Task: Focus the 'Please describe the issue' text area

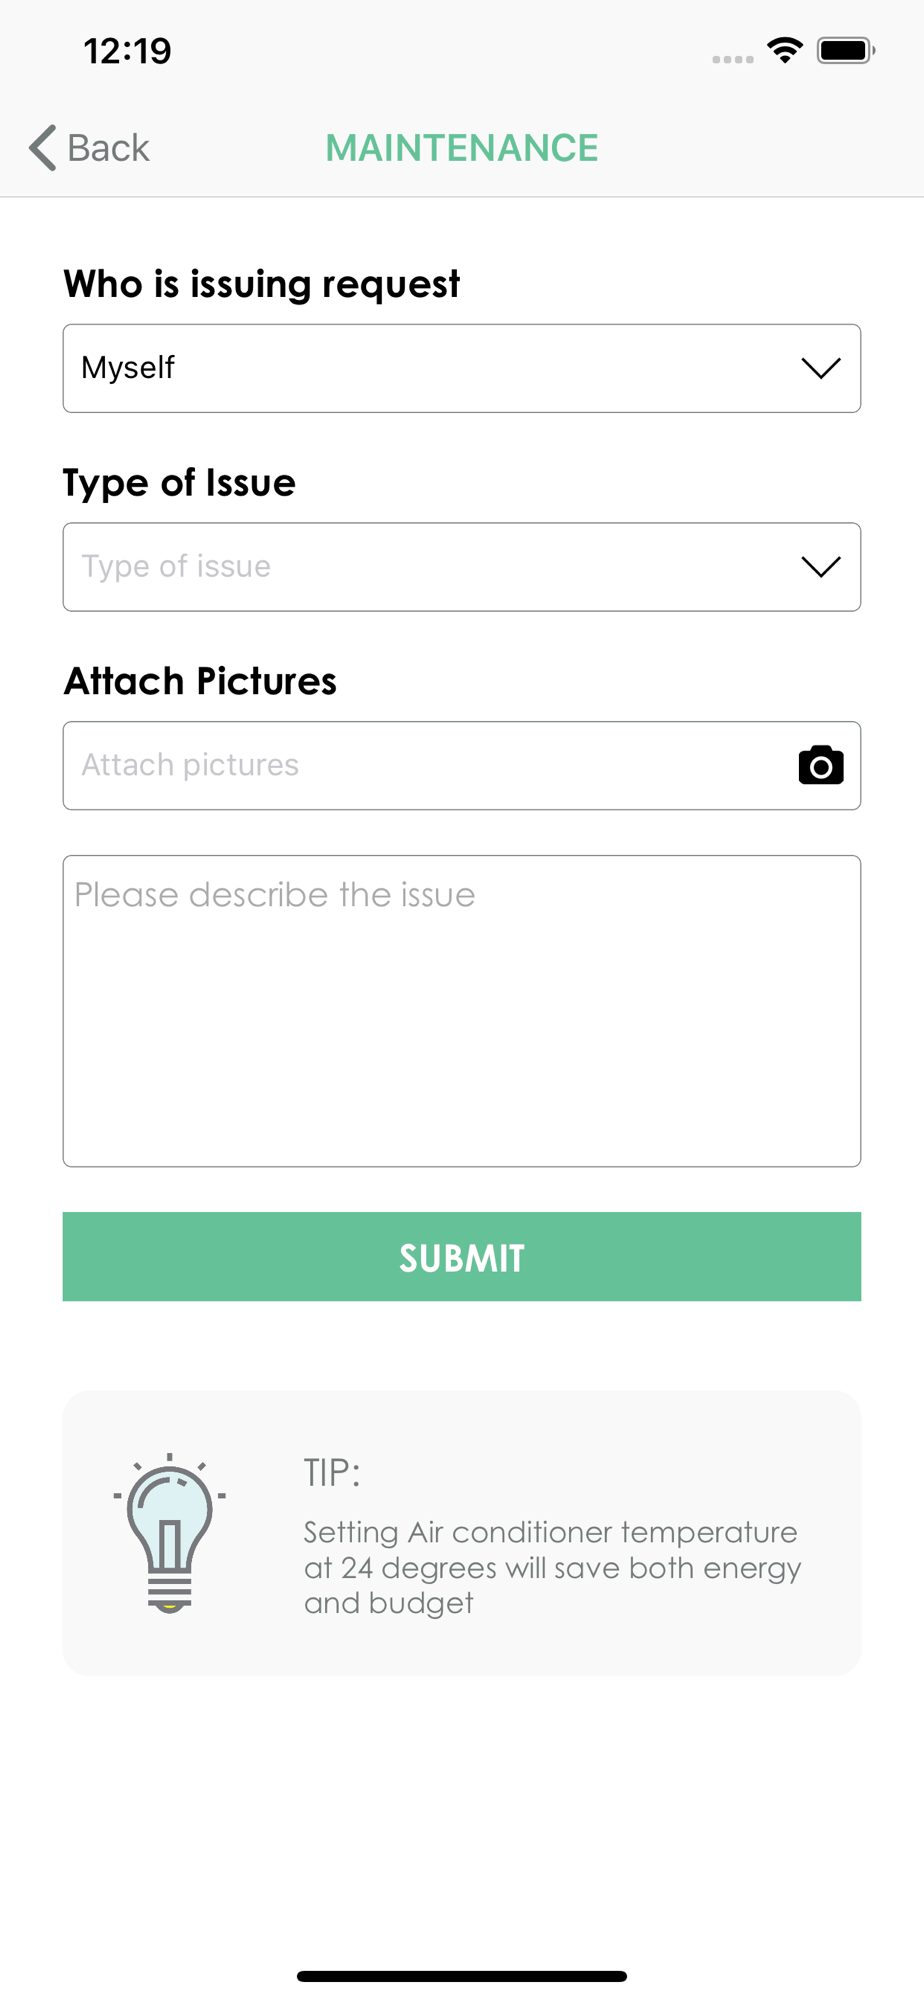Action: 462,1011
